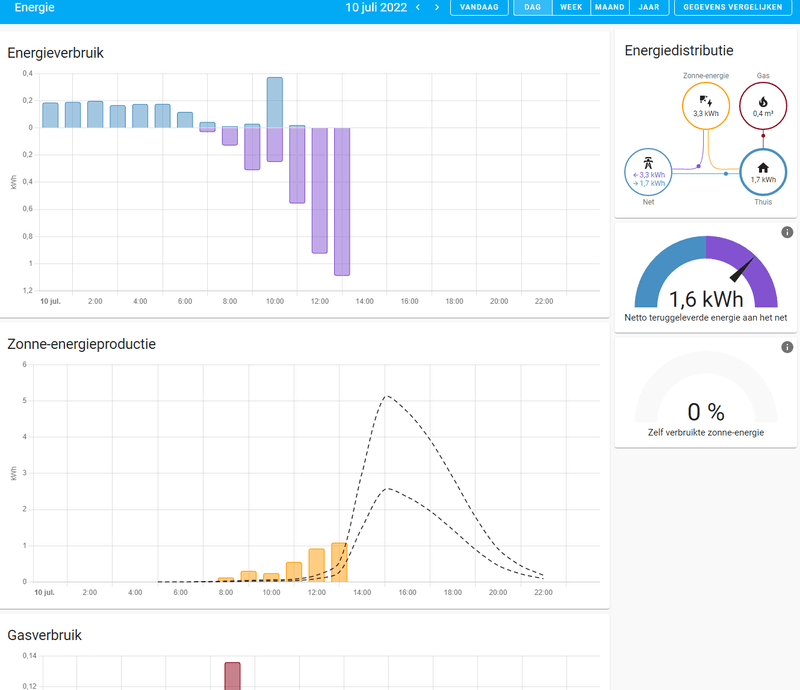
Task: Click blue consumption bar at 2:00
Action: click(x=95, y=114)
